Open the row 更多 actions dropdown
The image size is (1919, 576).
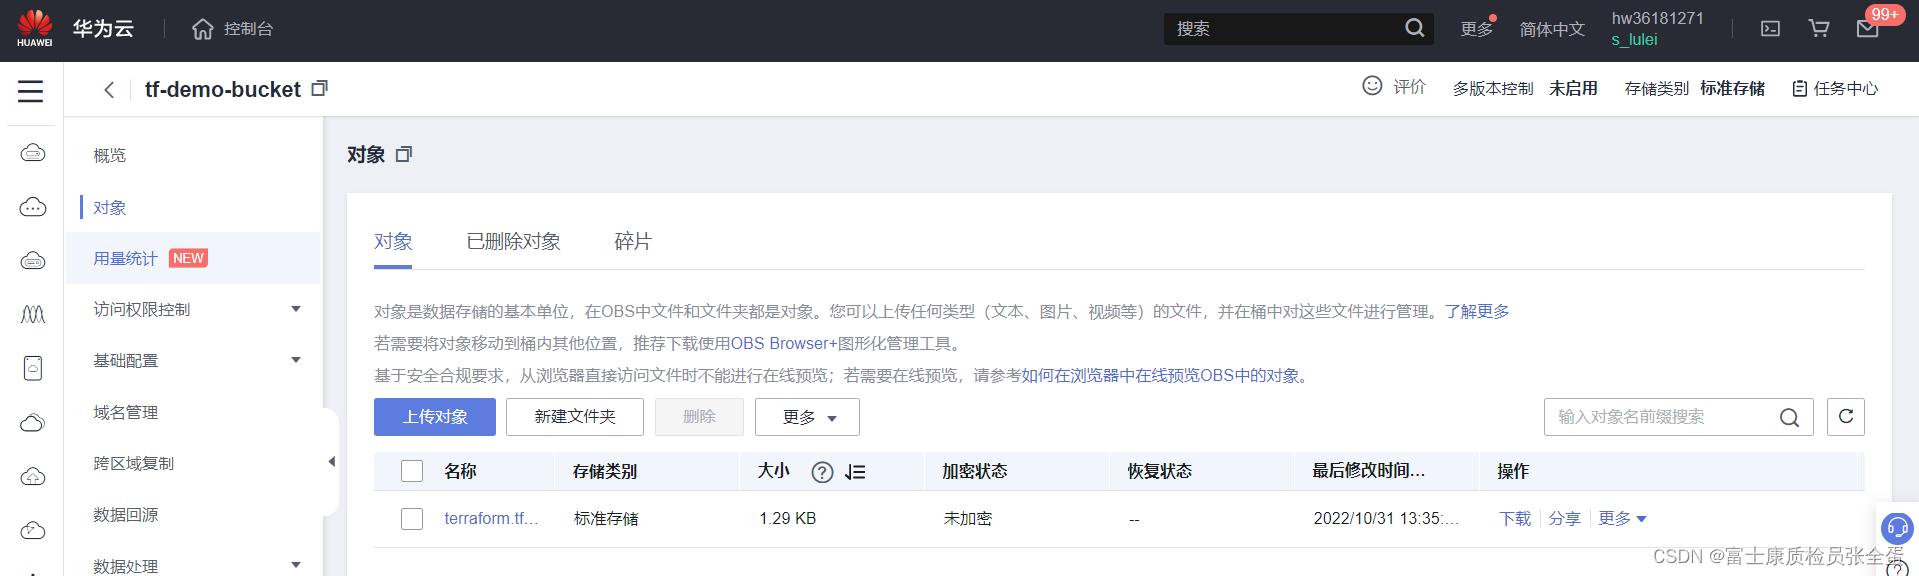click(x=1622, y=518)
